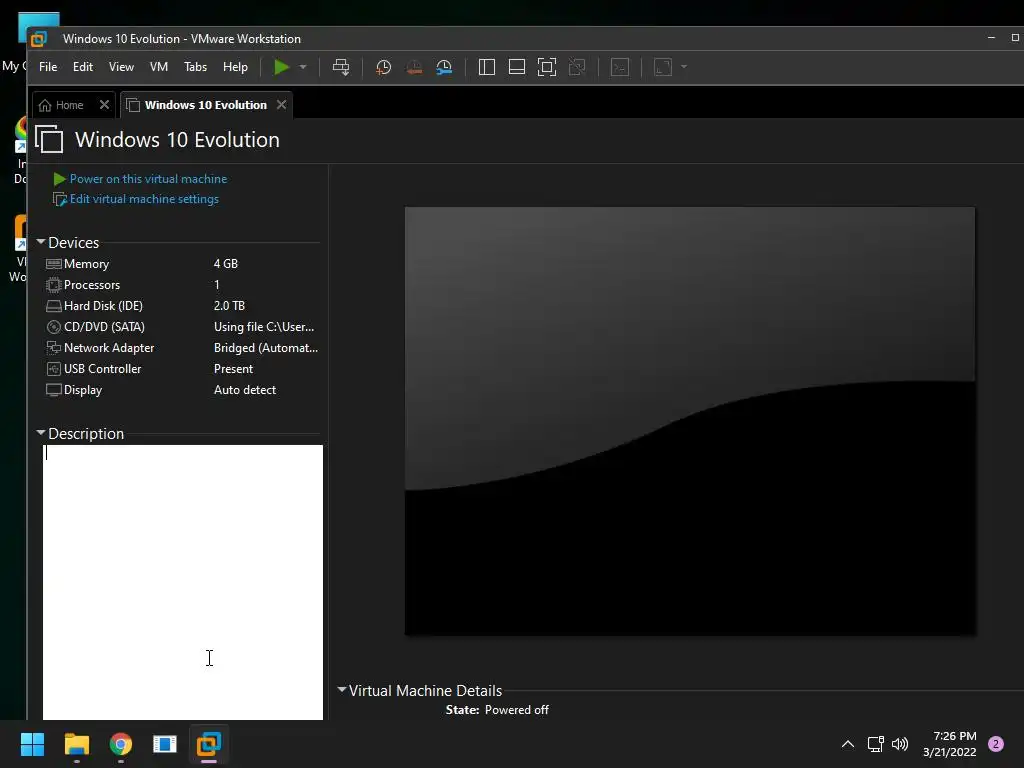Viewport: 1024px width, 768px height.
Task: Click the green Power On toolbar button
Action: (281, 67)
